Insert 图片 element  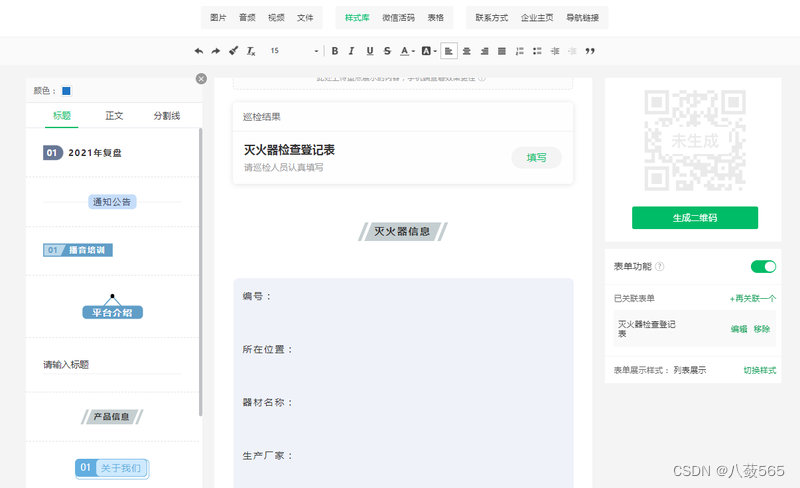pos(218,18)
